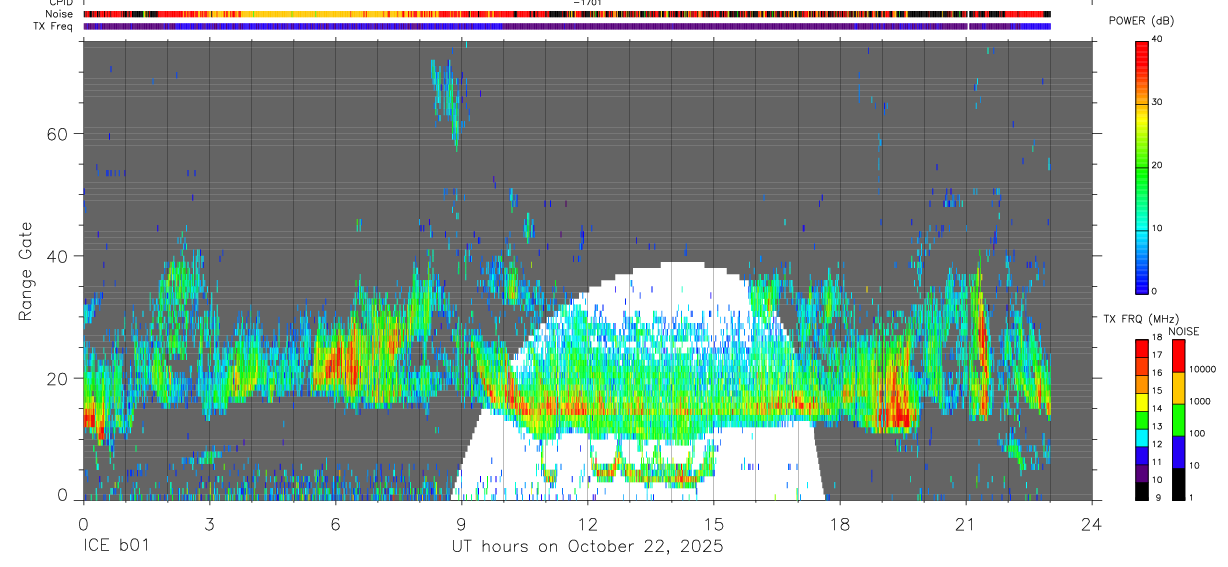Click 'UT hours on October 22, 2025' label
Image resolution: width=1228 pixels, height=567 pixels.
coord(588,547)
